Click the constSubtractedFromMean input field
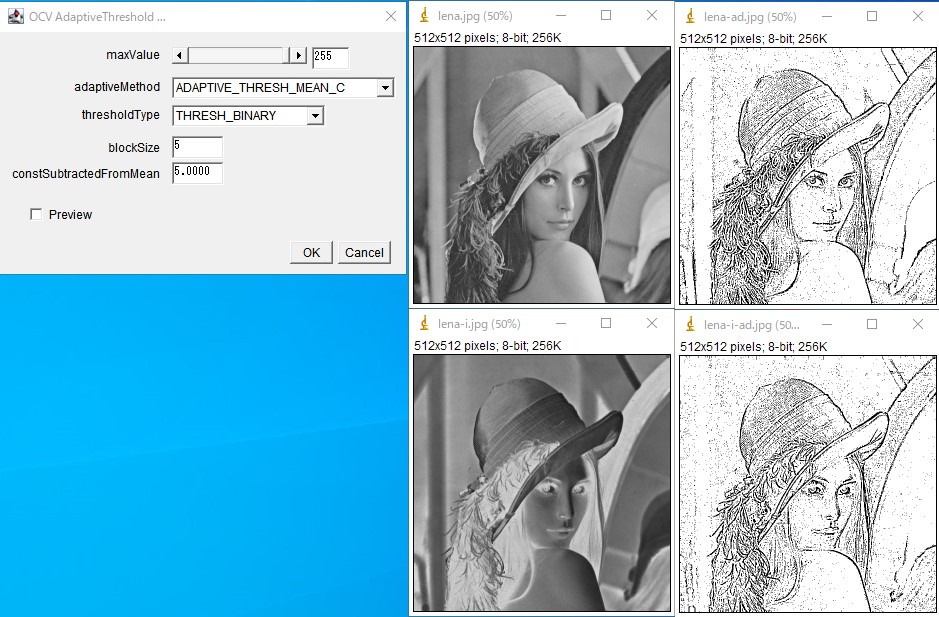This screenshot has height=617, width=939. [x=197, y=173]
